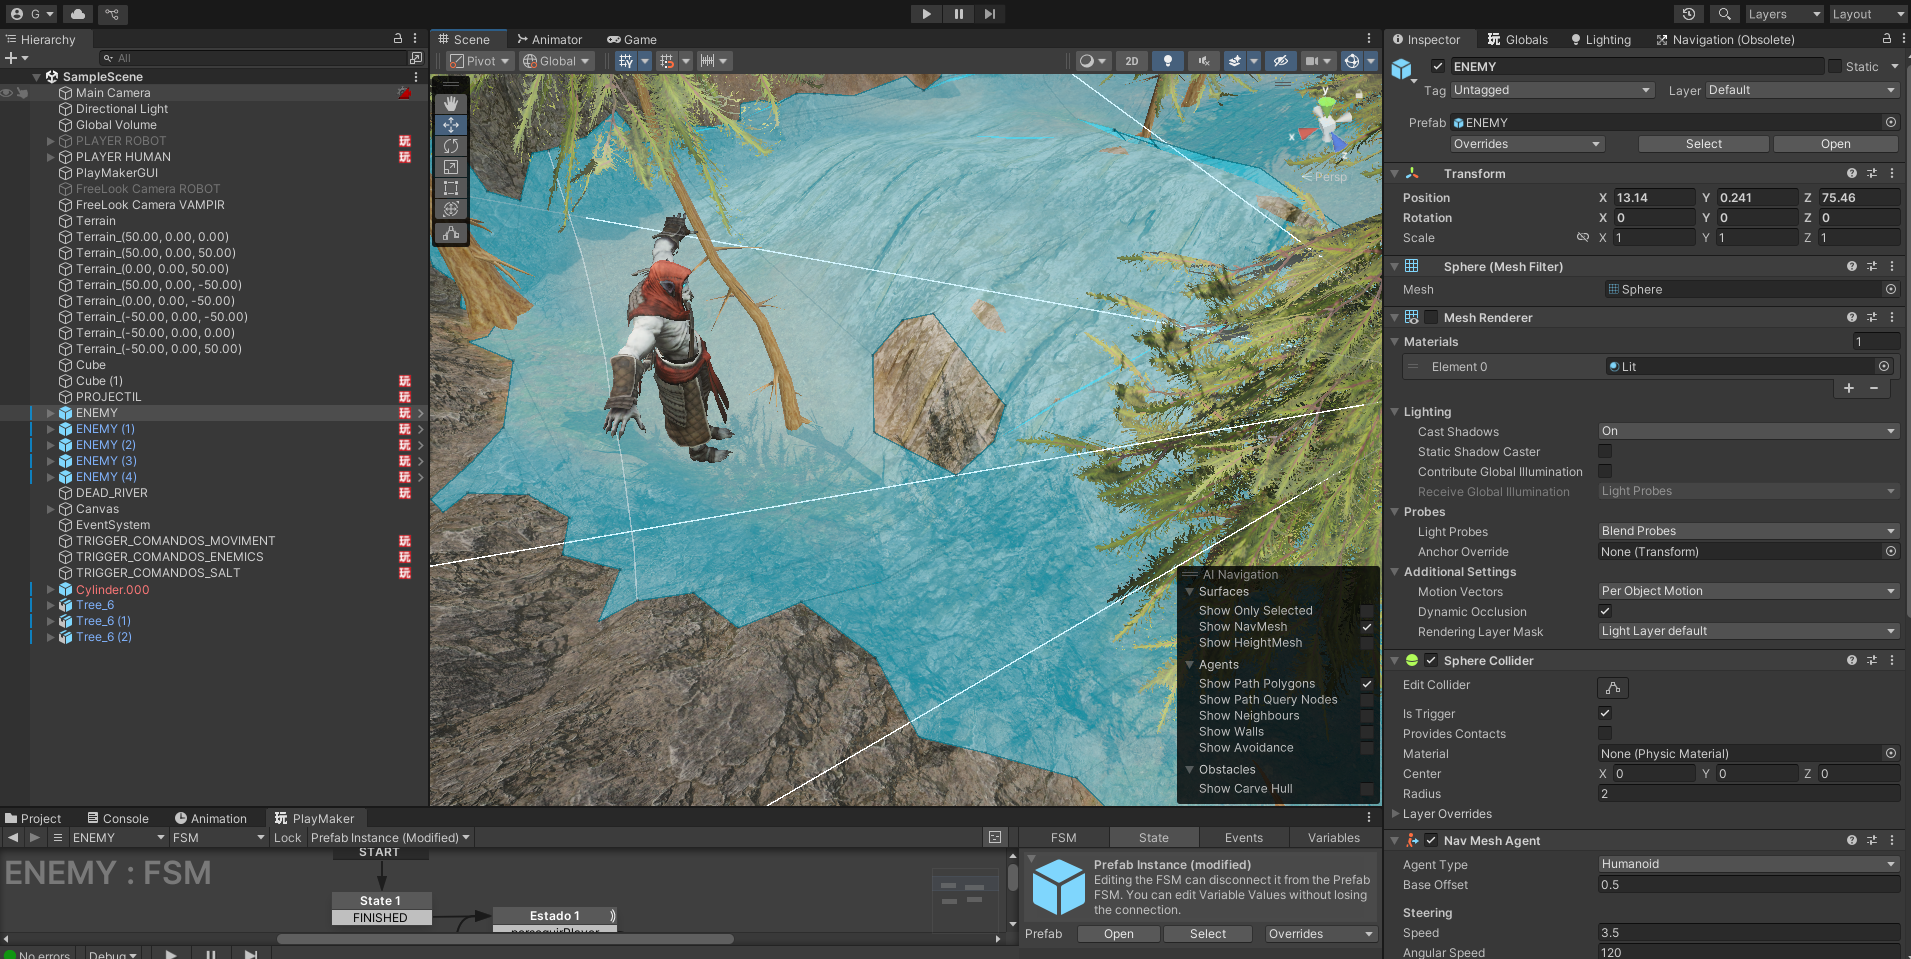This screenshot has width=1911, height=959.
Task: Select the Scale tool in scene toolbar
Action: click(x=451, y=167)
